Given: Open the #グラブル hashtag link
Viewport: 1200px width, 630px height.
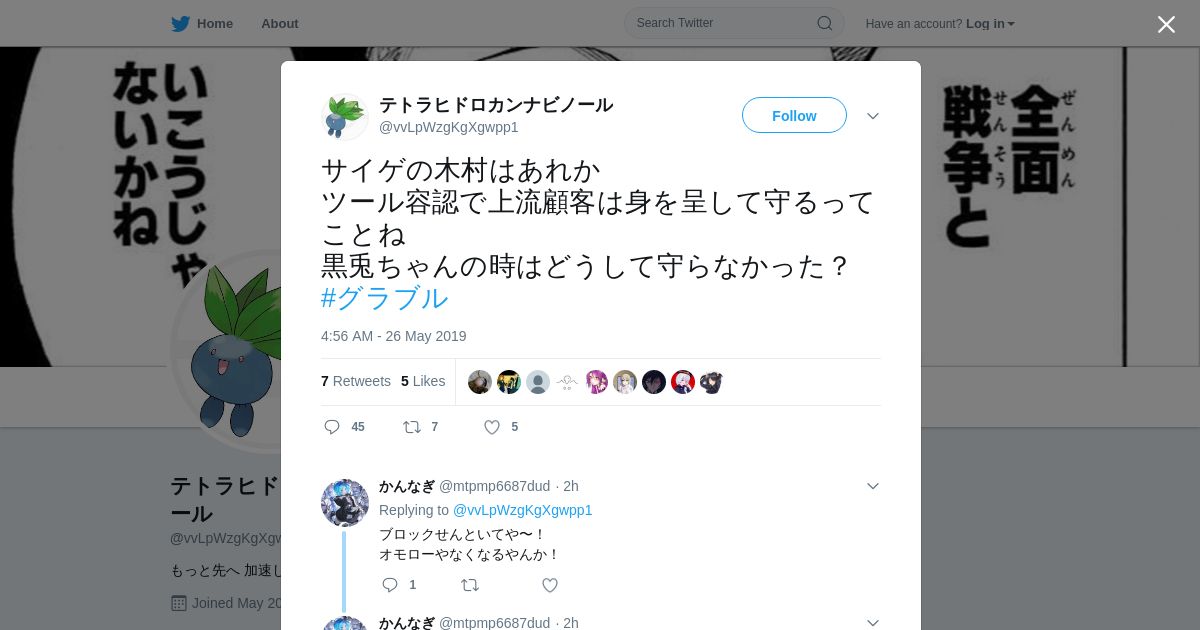Looking at the screenshot, I should 384,298.
